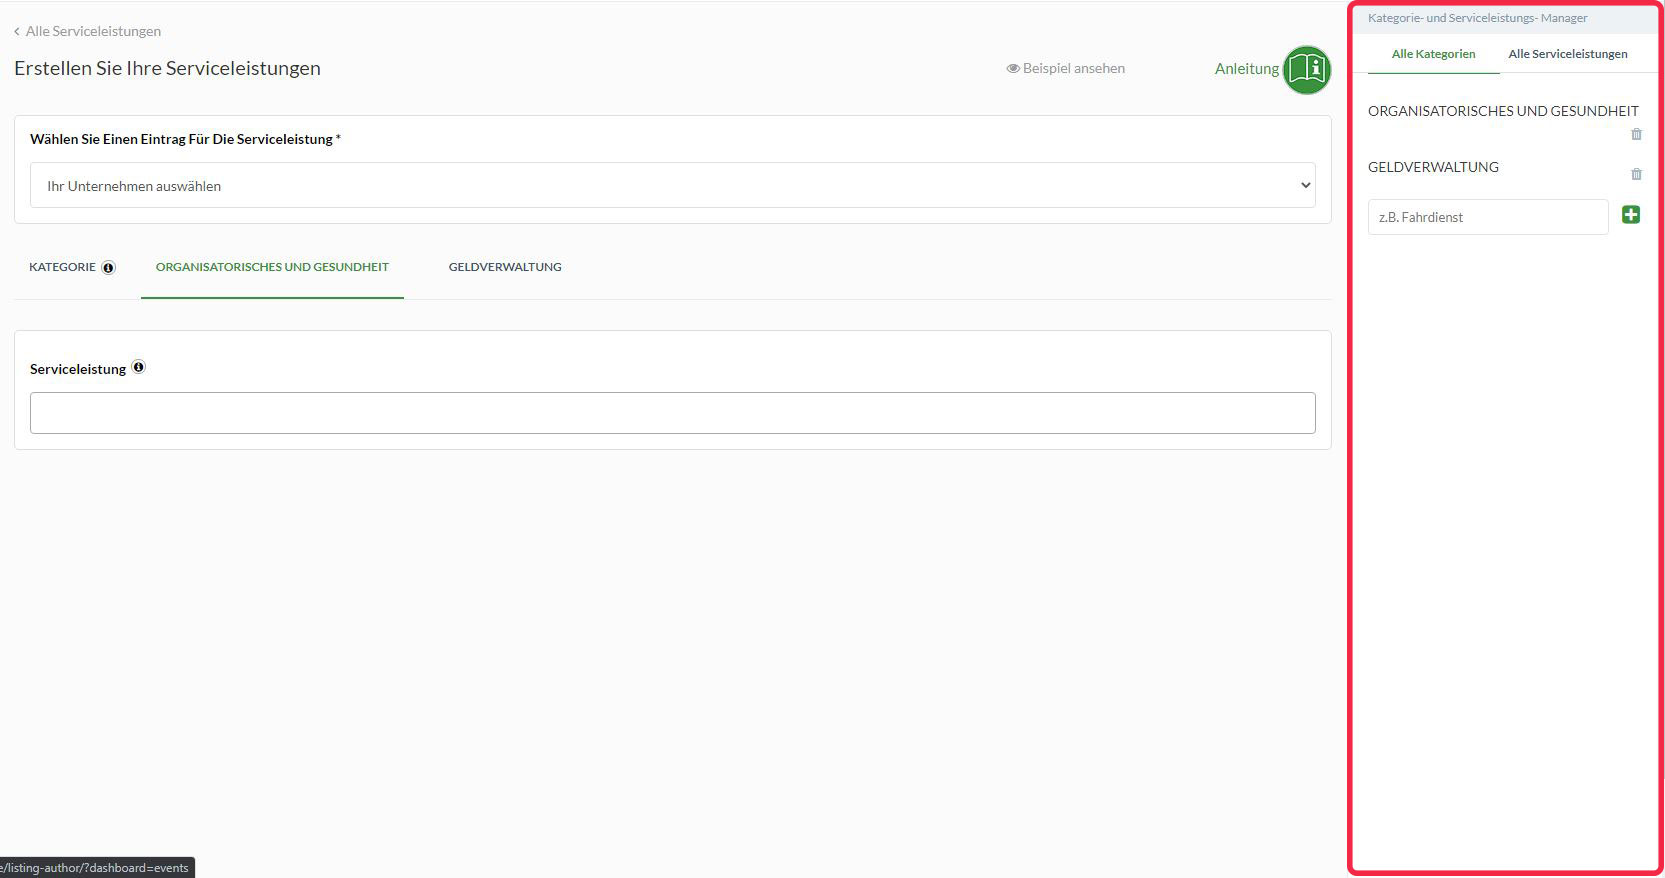Delete the Organisatorisches und Gesundheit category via trash icon
Viewport: 1665px width, 878px height.
[x=1636, y=134]
